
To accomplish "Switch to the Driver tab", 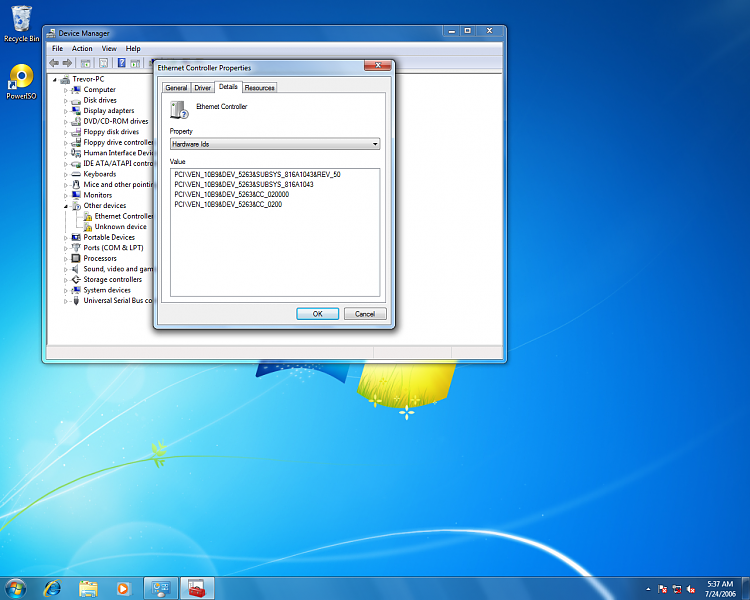I will click(202, 88).
